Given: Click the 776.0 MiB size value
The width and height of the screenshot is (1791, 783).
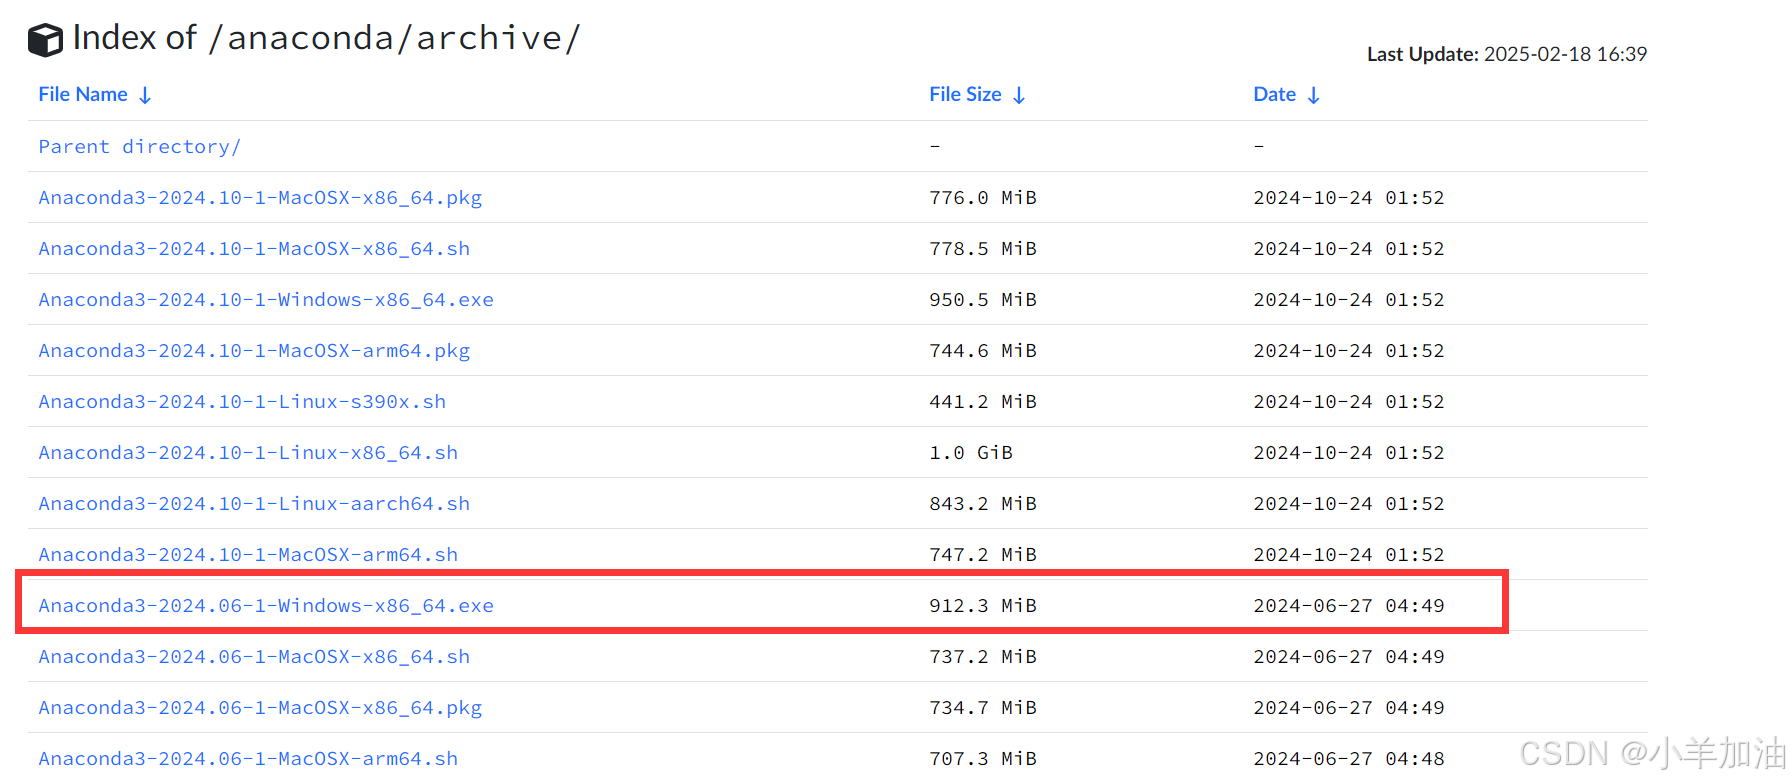Looking at the screenshot, I should (x=983, y=198).
